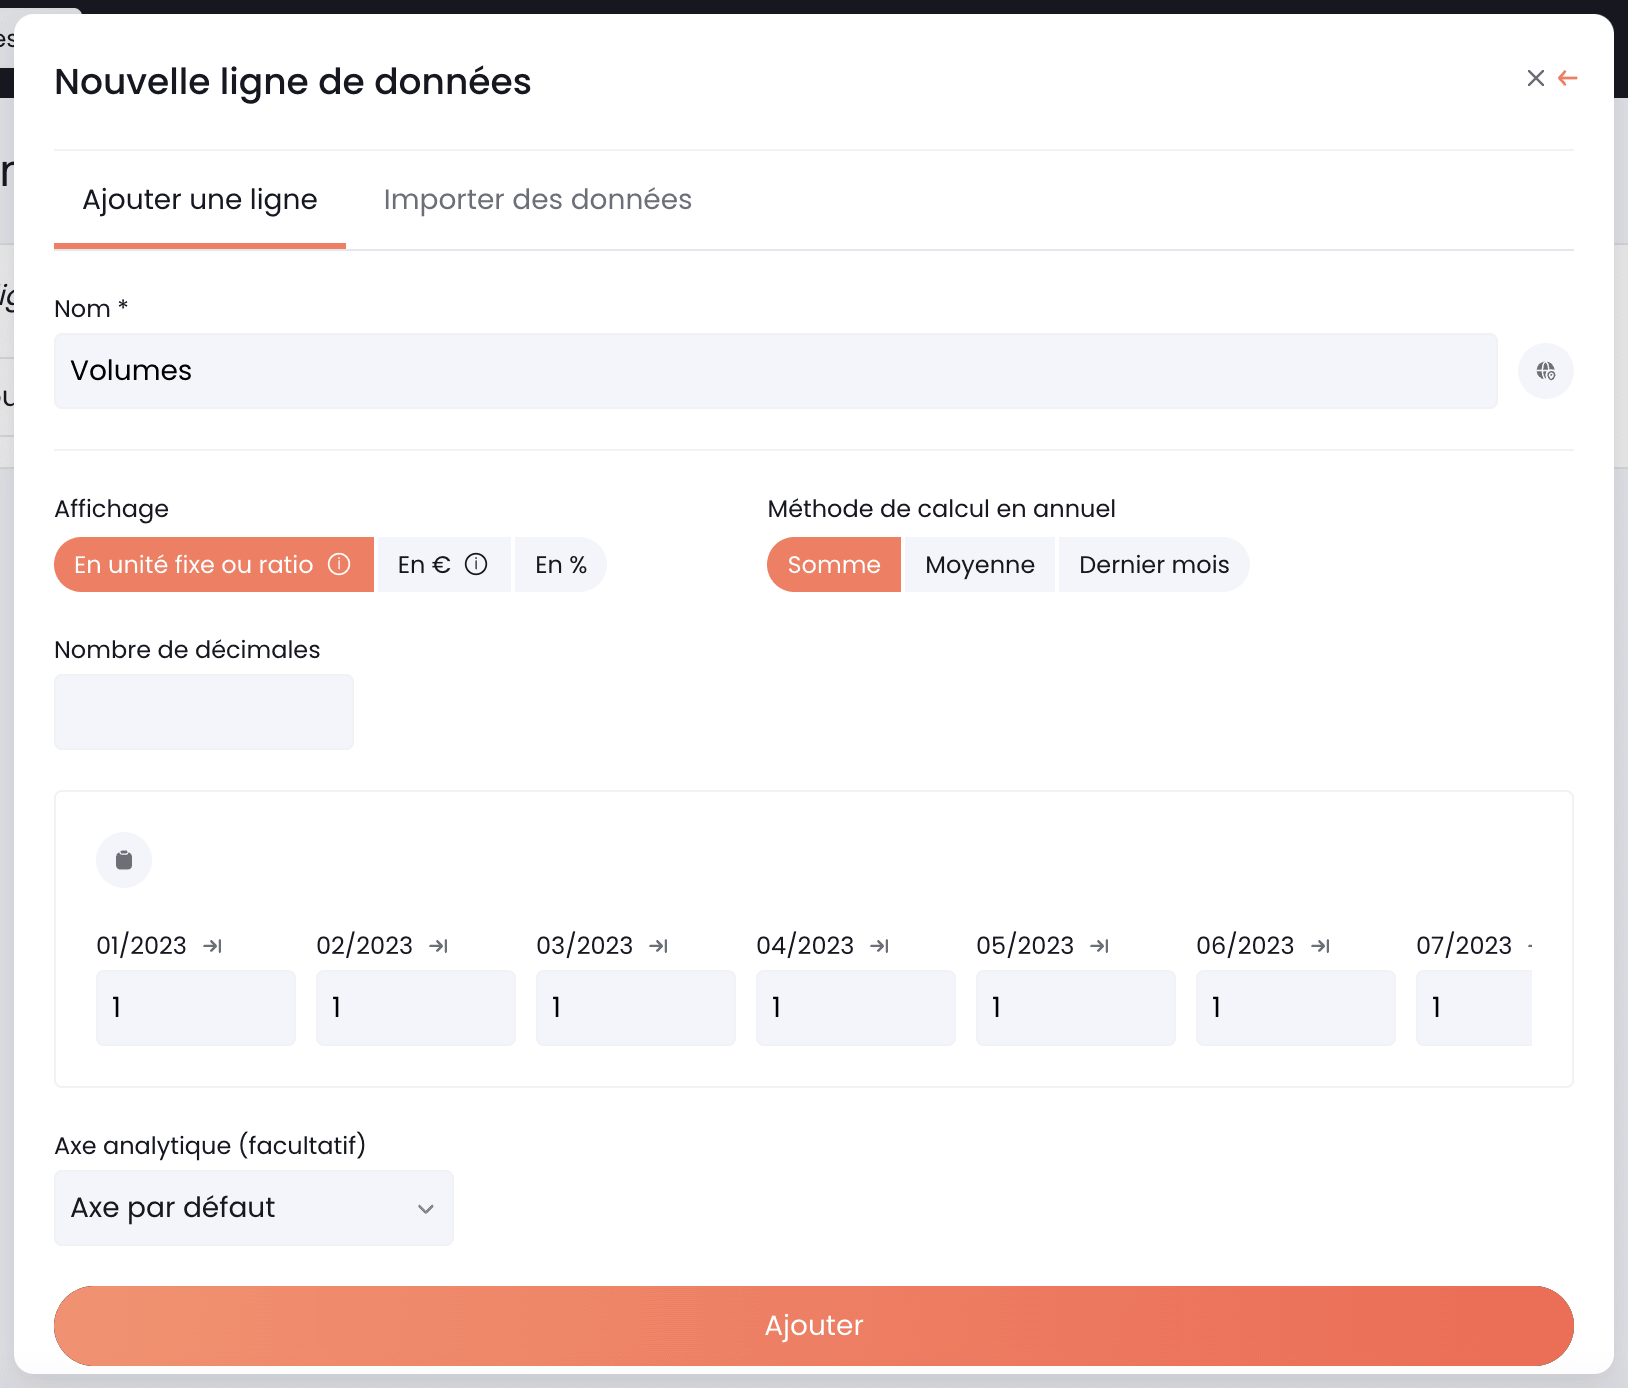Select 'En %' display mode
Screen dimensions: 1628x1388
pyautogui.click(x=560, y=564)
